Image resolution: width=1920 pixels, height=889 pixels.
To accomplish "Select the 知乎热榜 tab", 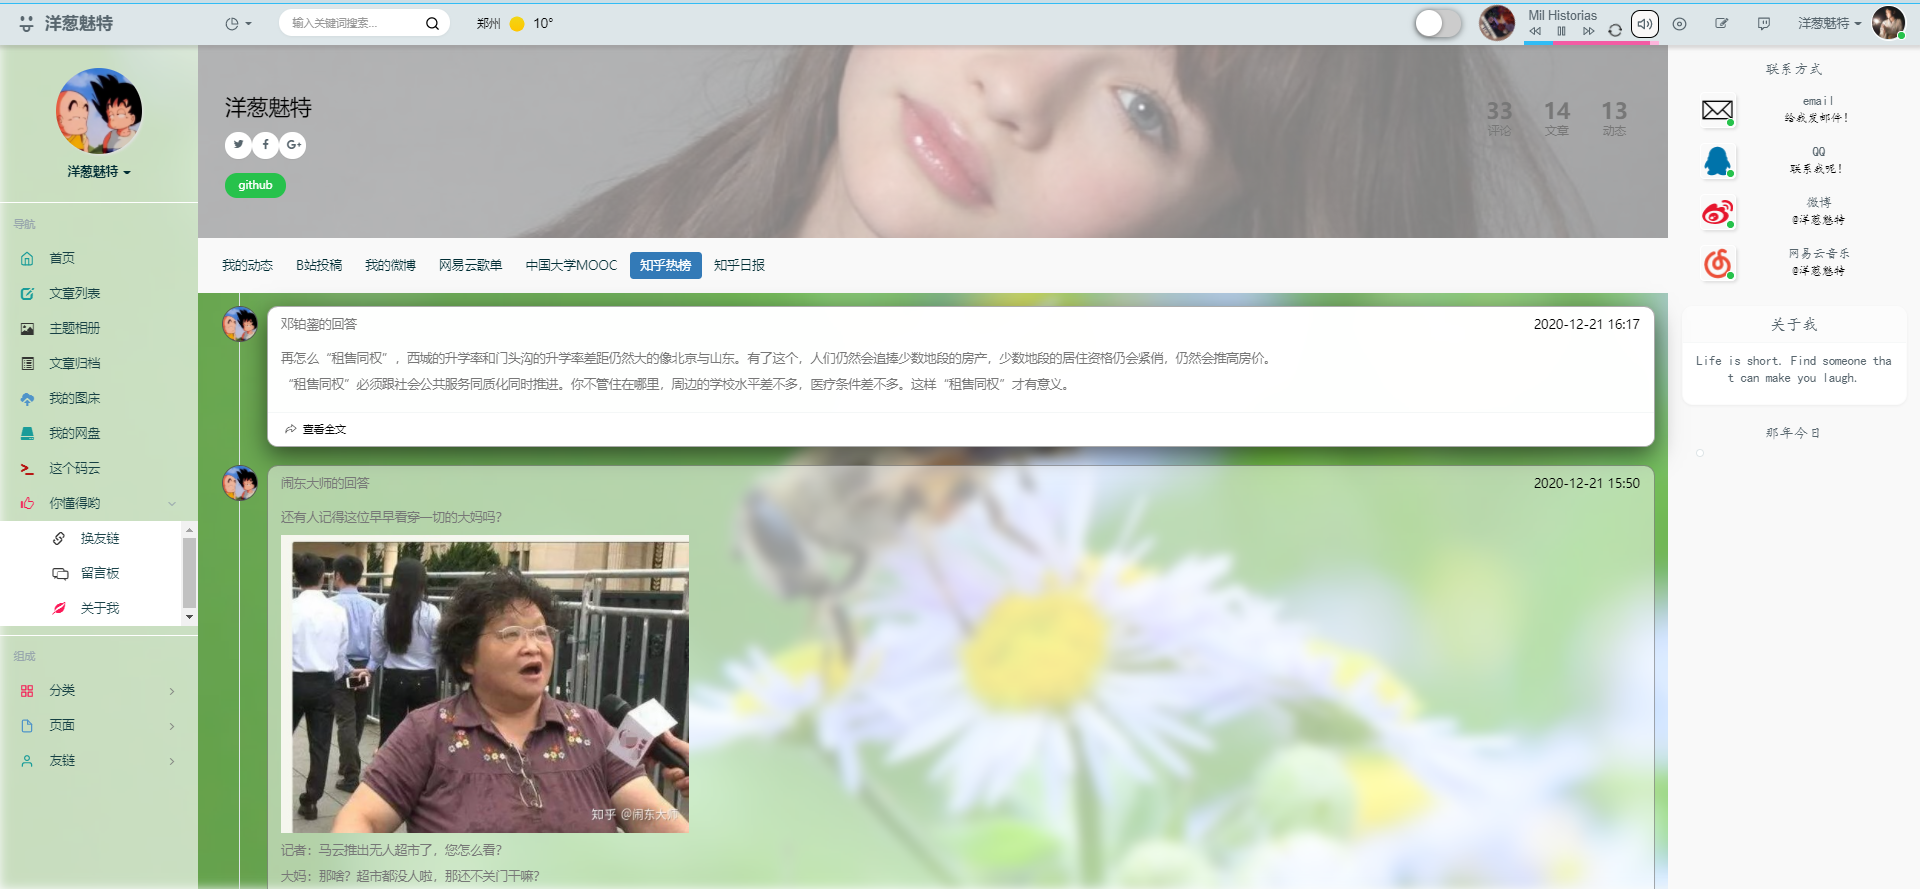I will coord(666,265).
